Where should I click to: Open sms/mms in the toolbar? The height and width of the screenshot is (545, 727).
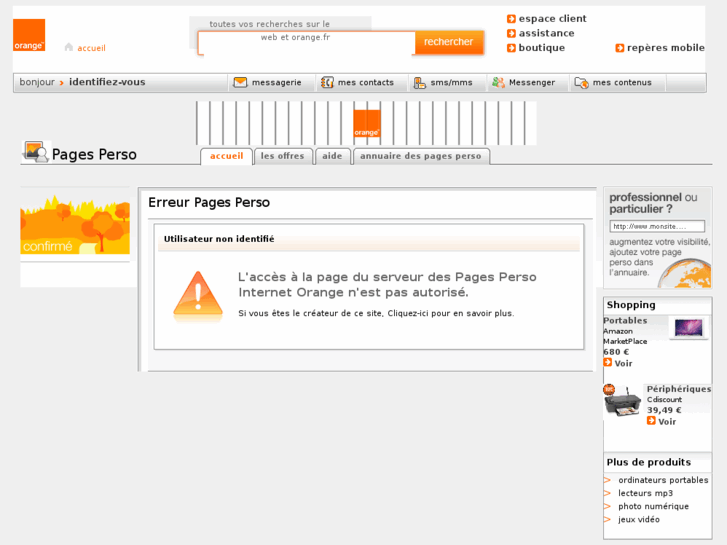point(451,83)
